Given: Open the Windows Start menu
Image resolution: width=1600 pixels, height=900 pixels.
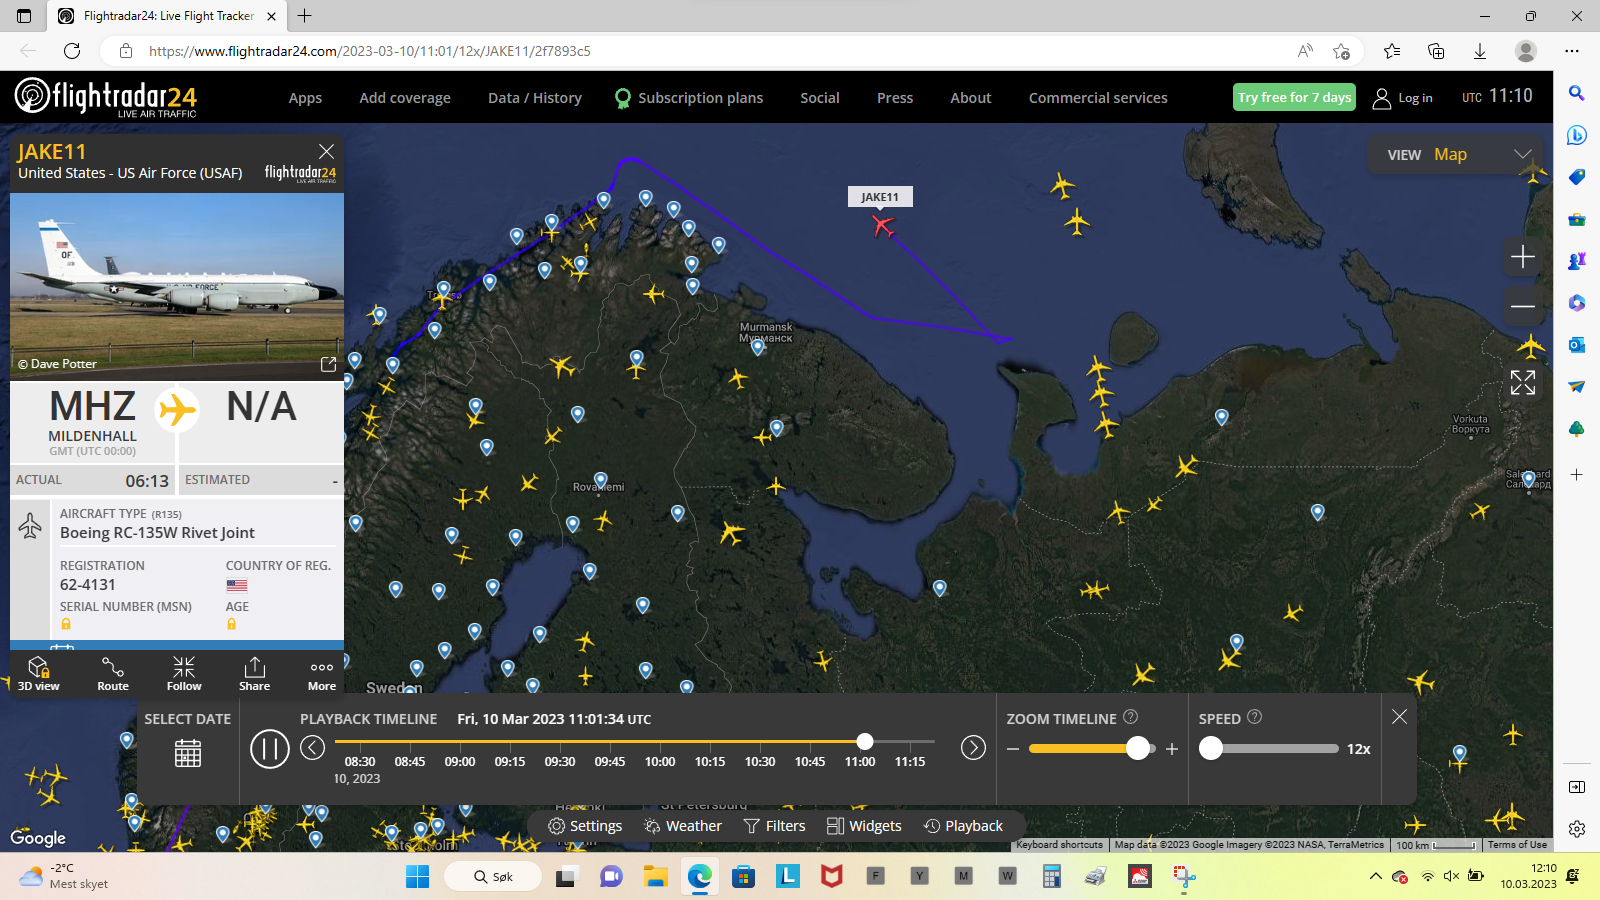Looking at the screenshot, I should point(417,876).
